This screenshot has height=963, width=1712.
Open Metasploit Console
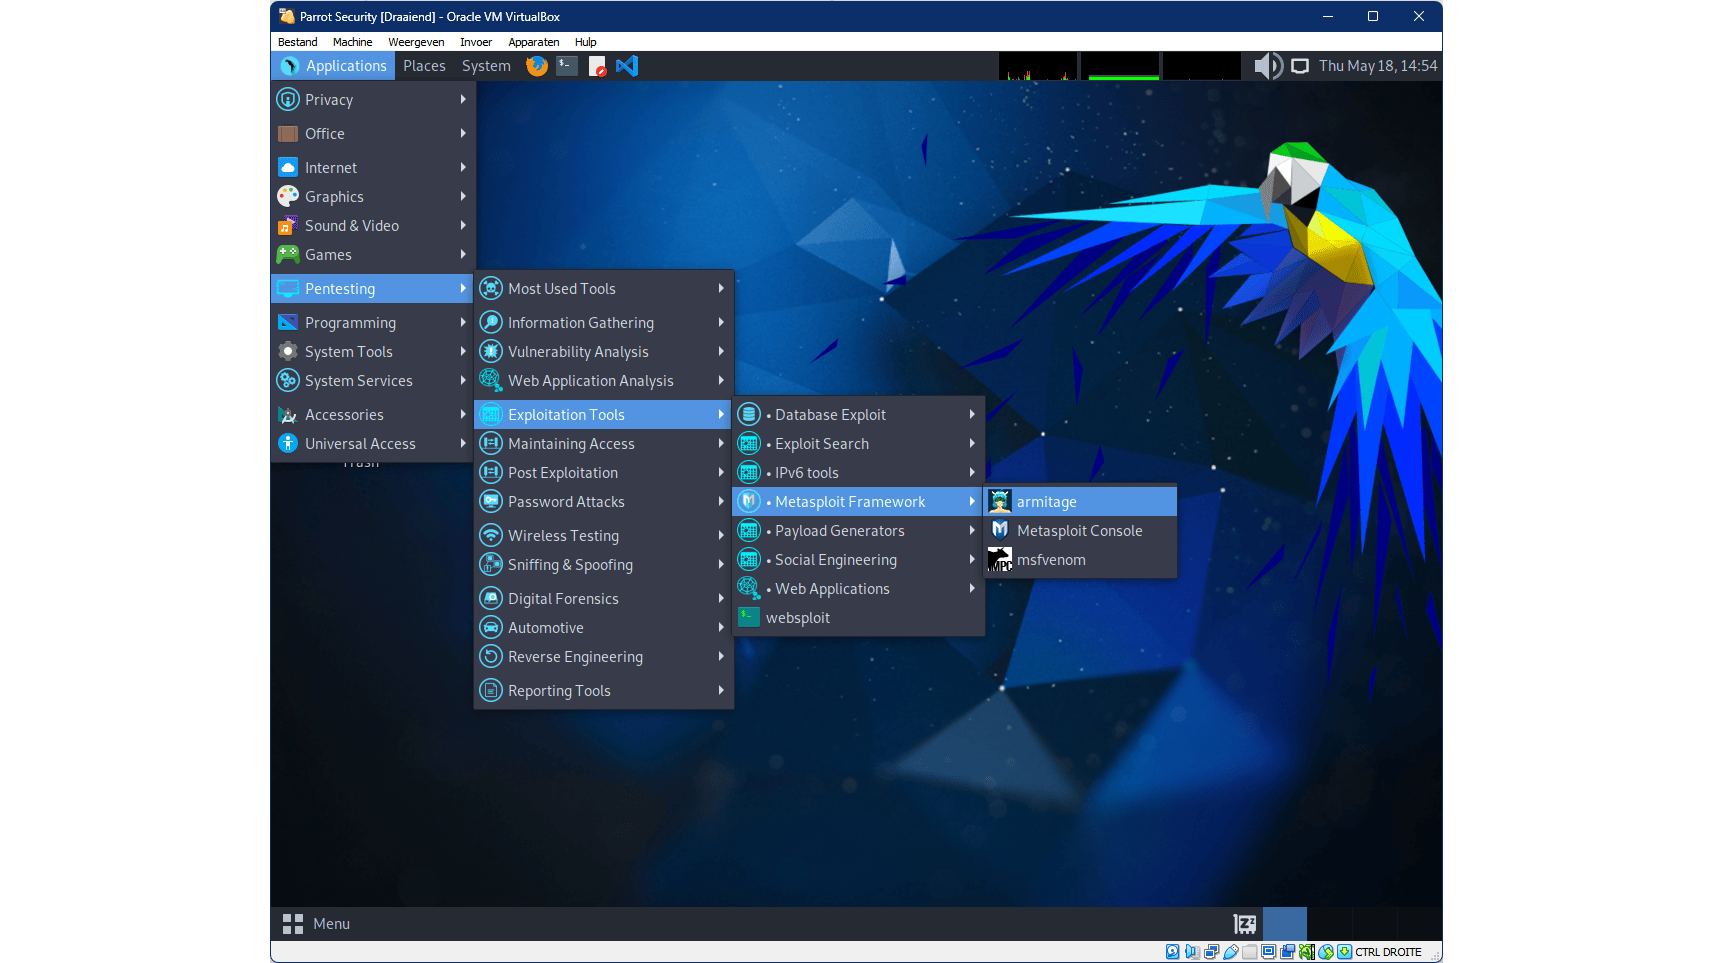coord(1080,531)
